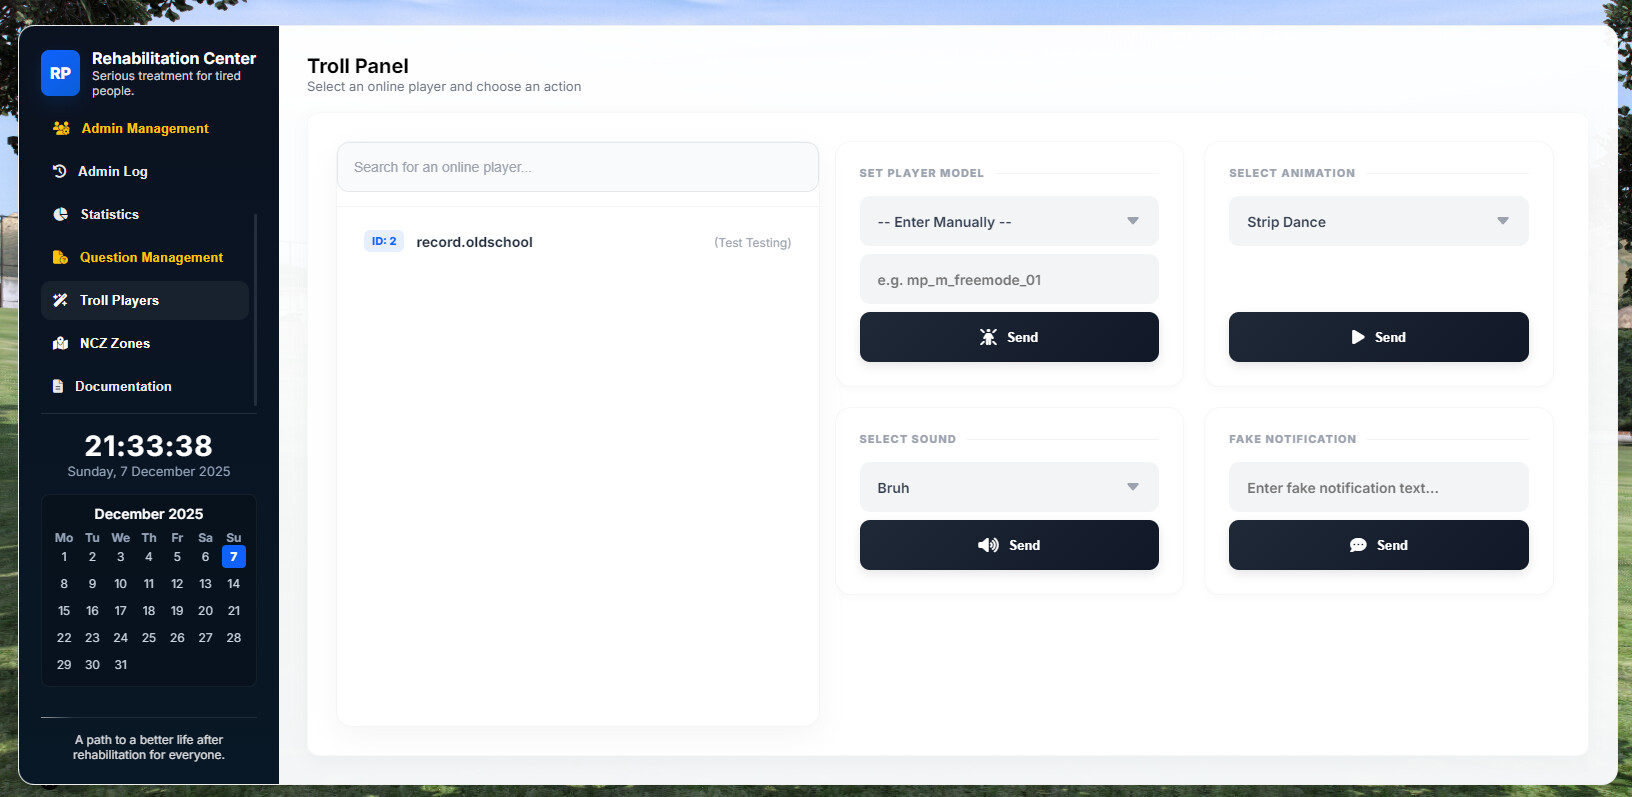Click the NCZ Zones map icon
This screenshot has height=797, width=1632.
click(x=60, y=344)
